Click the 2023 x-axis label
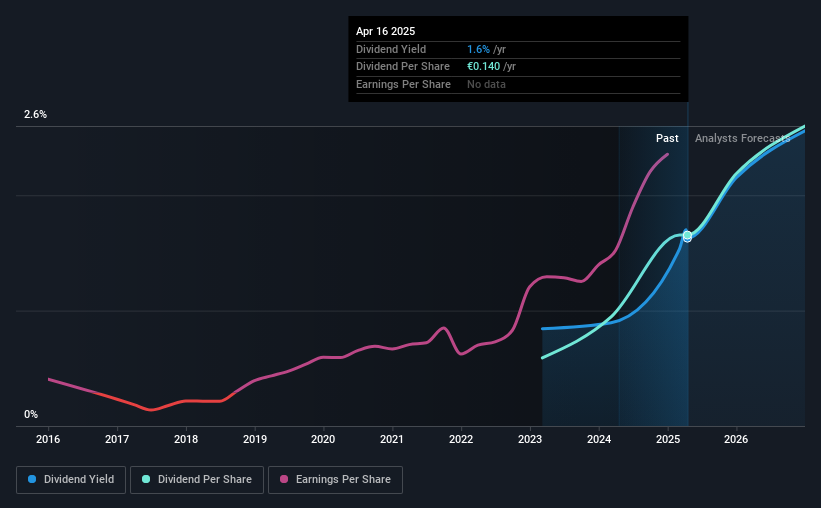The height and width of the screenshot is (508, 821). (x=530, y=439)
